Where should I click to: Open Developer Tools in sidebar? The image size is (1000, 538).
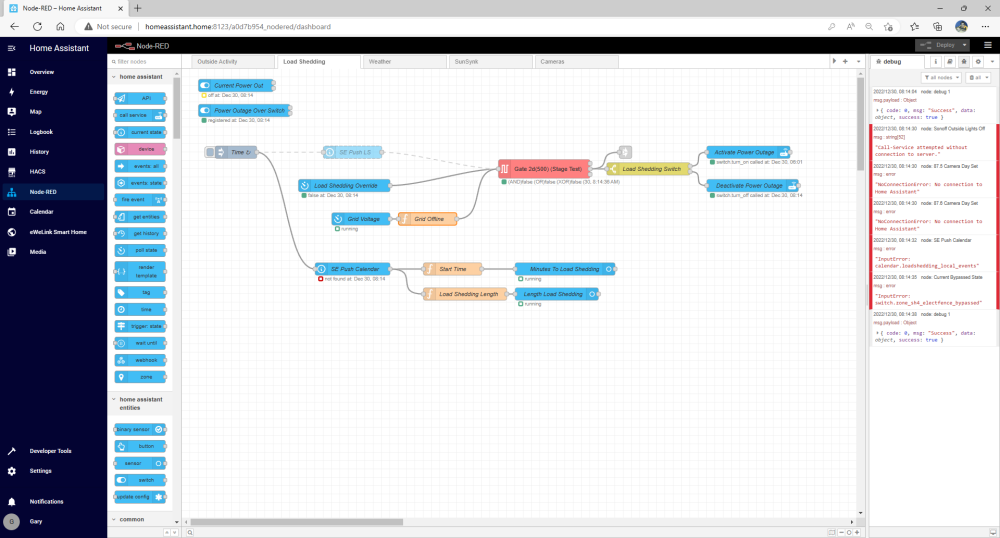[52, 451]
